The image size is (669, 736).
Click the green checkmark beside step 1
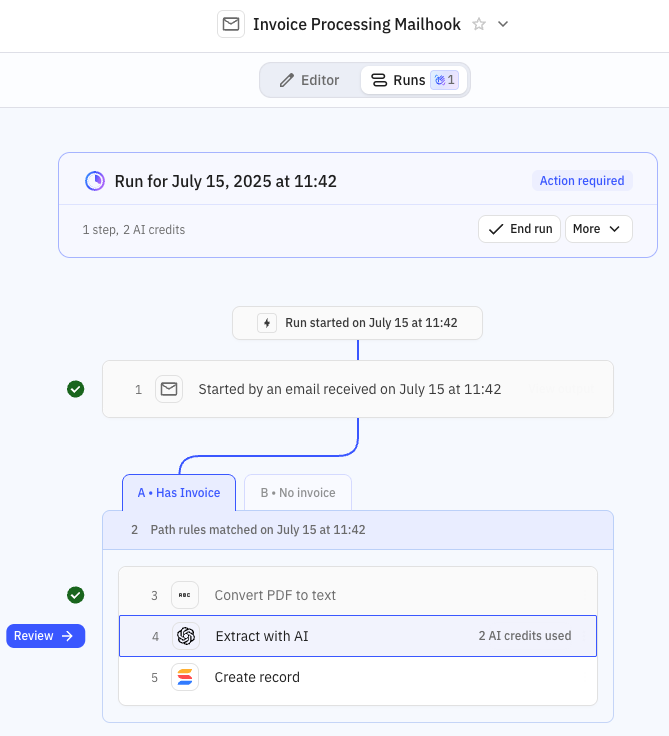pos(75,389)
